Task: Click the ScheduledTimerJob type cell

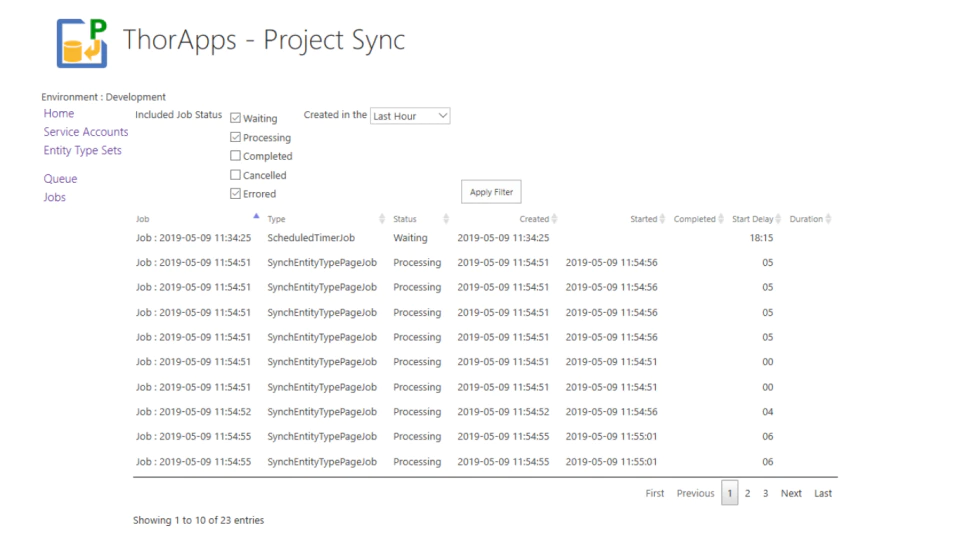Action: tap(311, 238)
